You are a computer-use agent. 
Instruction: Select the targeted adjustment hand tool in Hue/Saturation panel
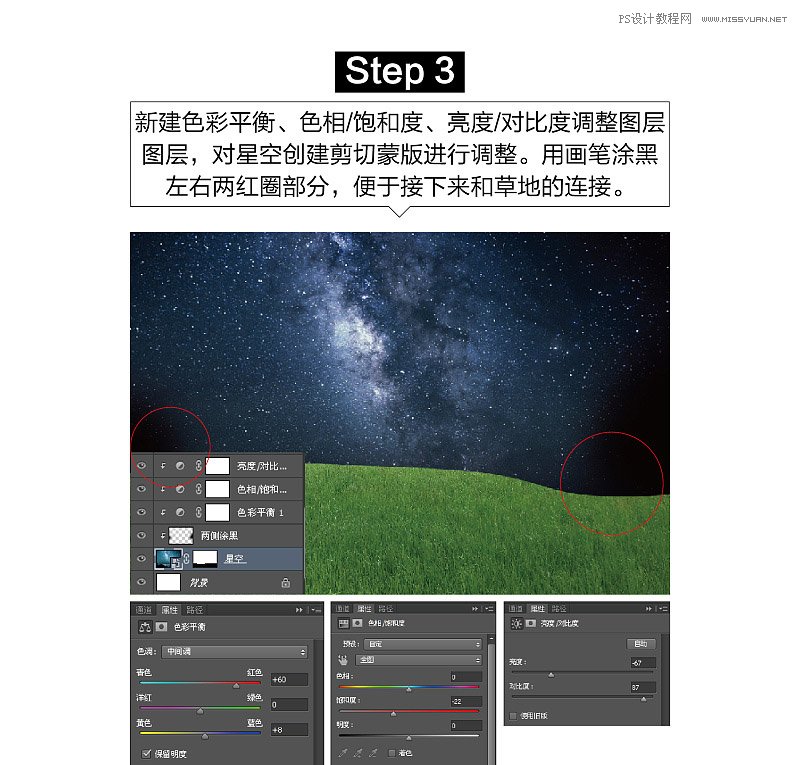(x=344, y=660)
